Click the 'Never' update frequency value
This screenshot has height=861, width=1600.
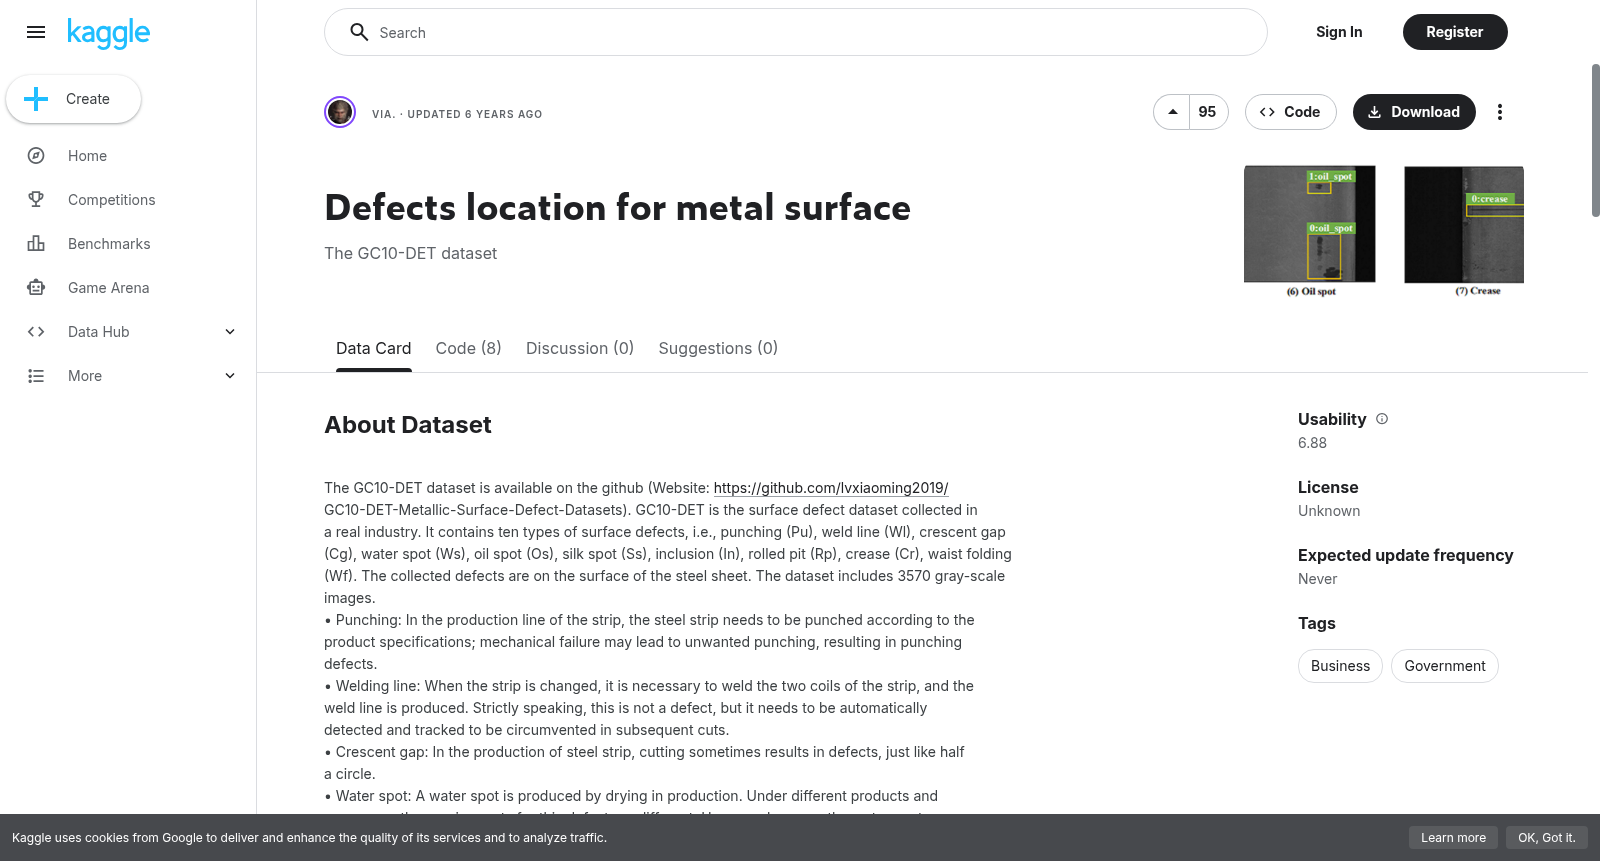tap(1317, 579)
